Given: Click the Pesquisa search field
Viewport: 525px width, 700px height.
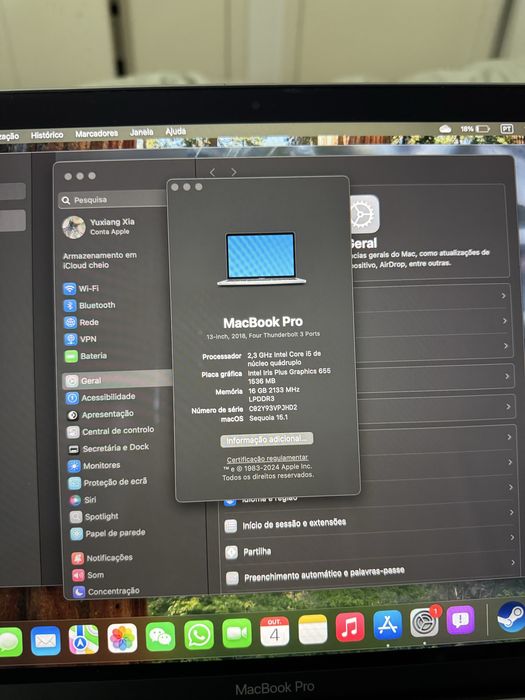Looking at the screenshot, I should click(112, 200).
